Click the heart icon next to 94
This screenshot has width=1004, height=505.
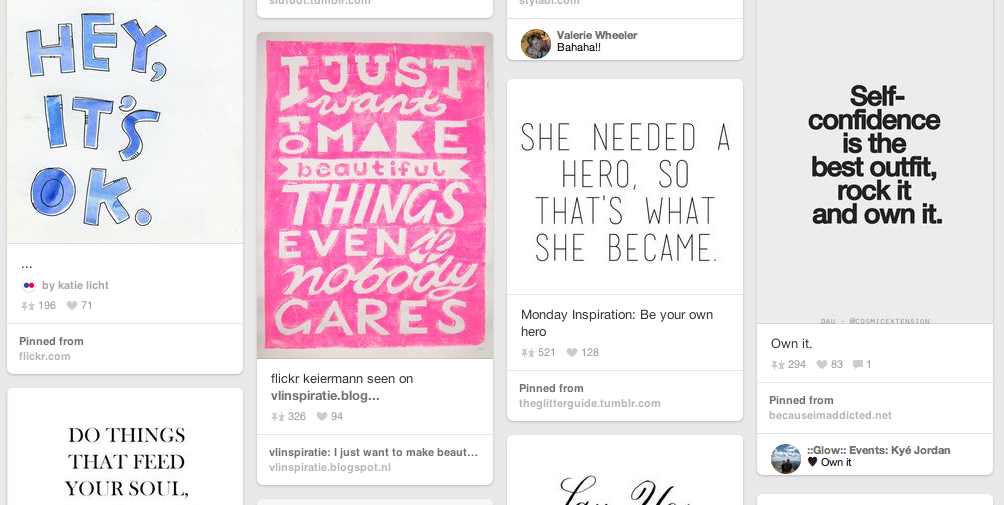point(321,417)
